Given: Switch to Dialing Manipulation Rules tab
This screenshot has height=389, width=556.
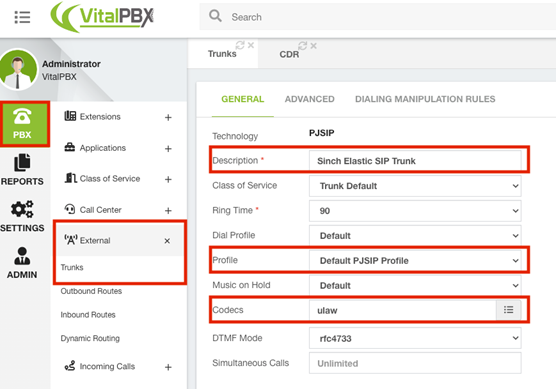Looking at the screenshot, I should 425,99.
